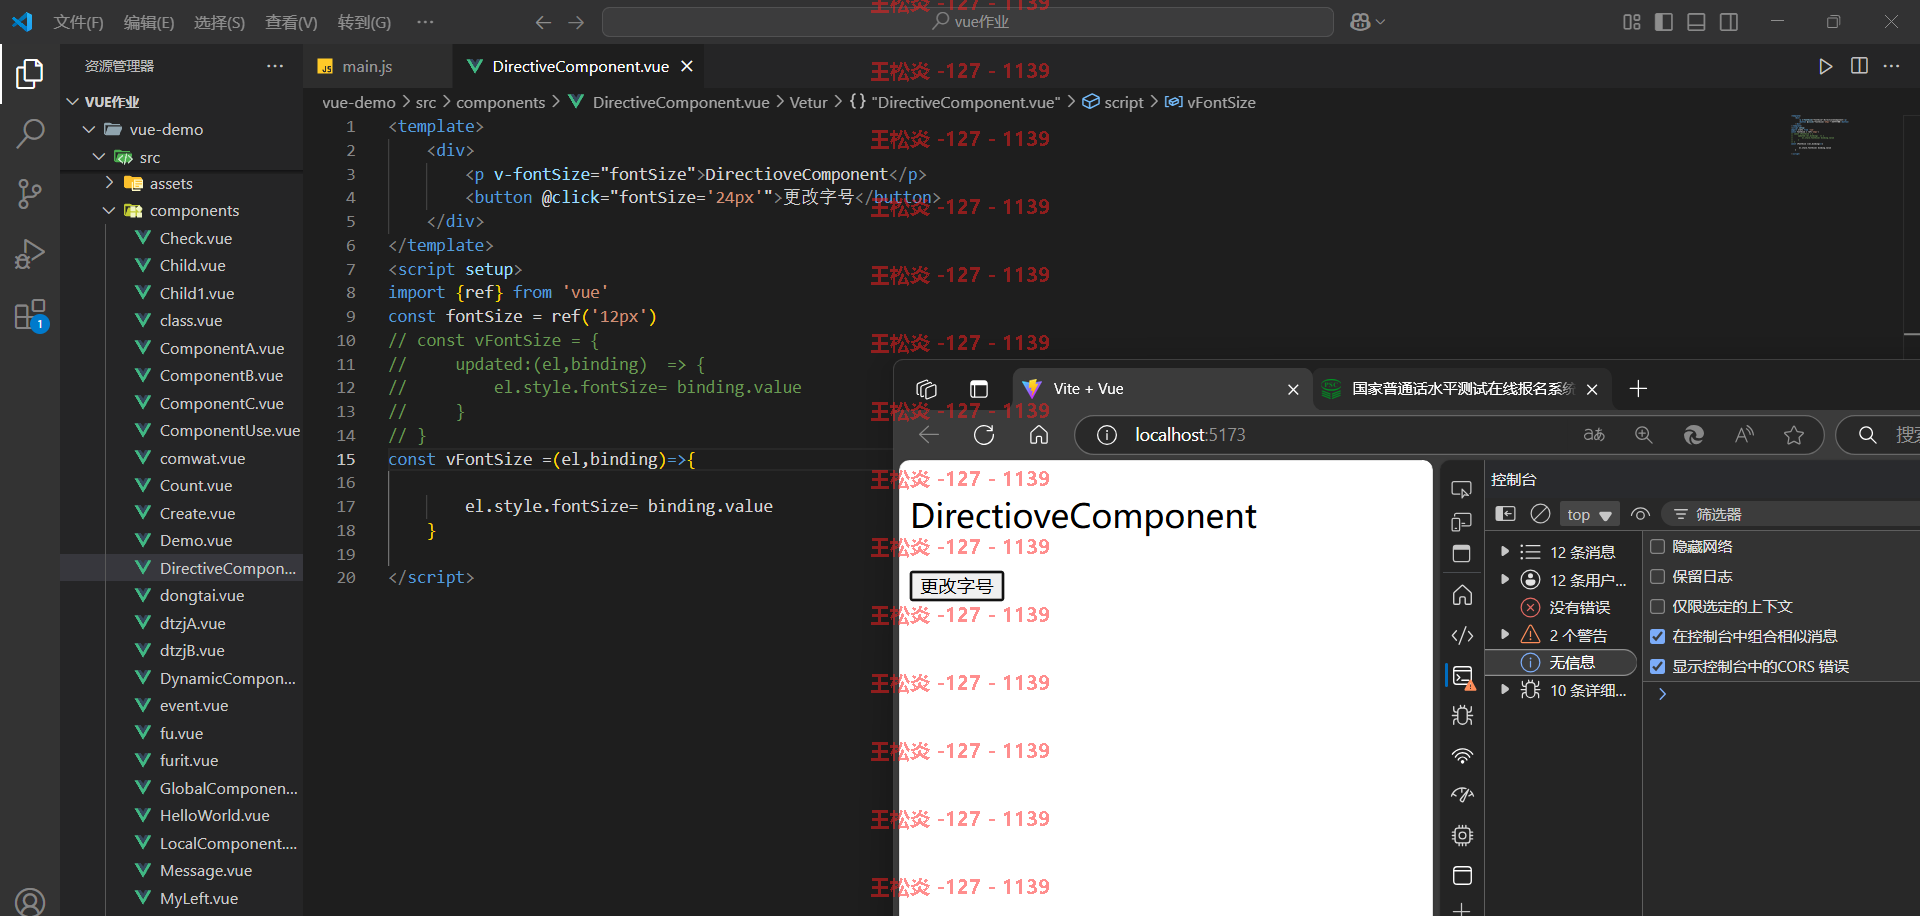
Task: Add page to favorites star
Action: 1794,435
